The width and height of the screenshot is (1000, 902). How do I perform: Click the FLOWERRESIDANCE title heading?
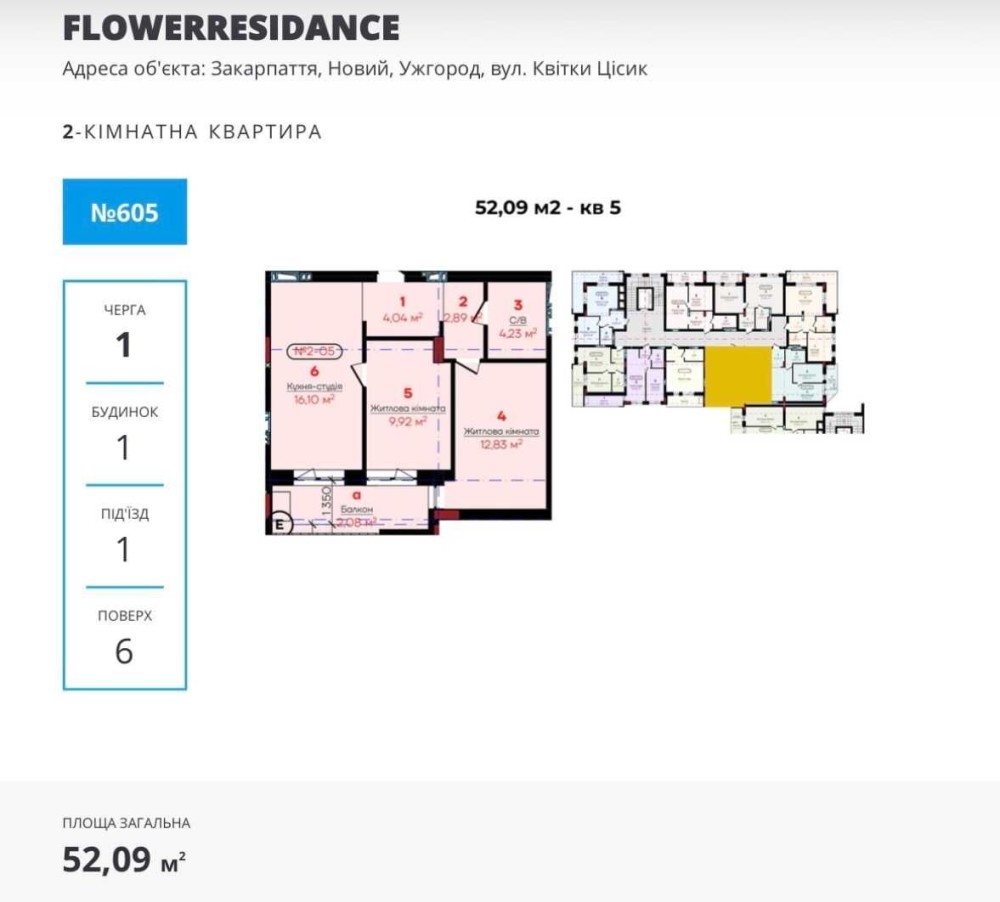click(x=231, y=28)
